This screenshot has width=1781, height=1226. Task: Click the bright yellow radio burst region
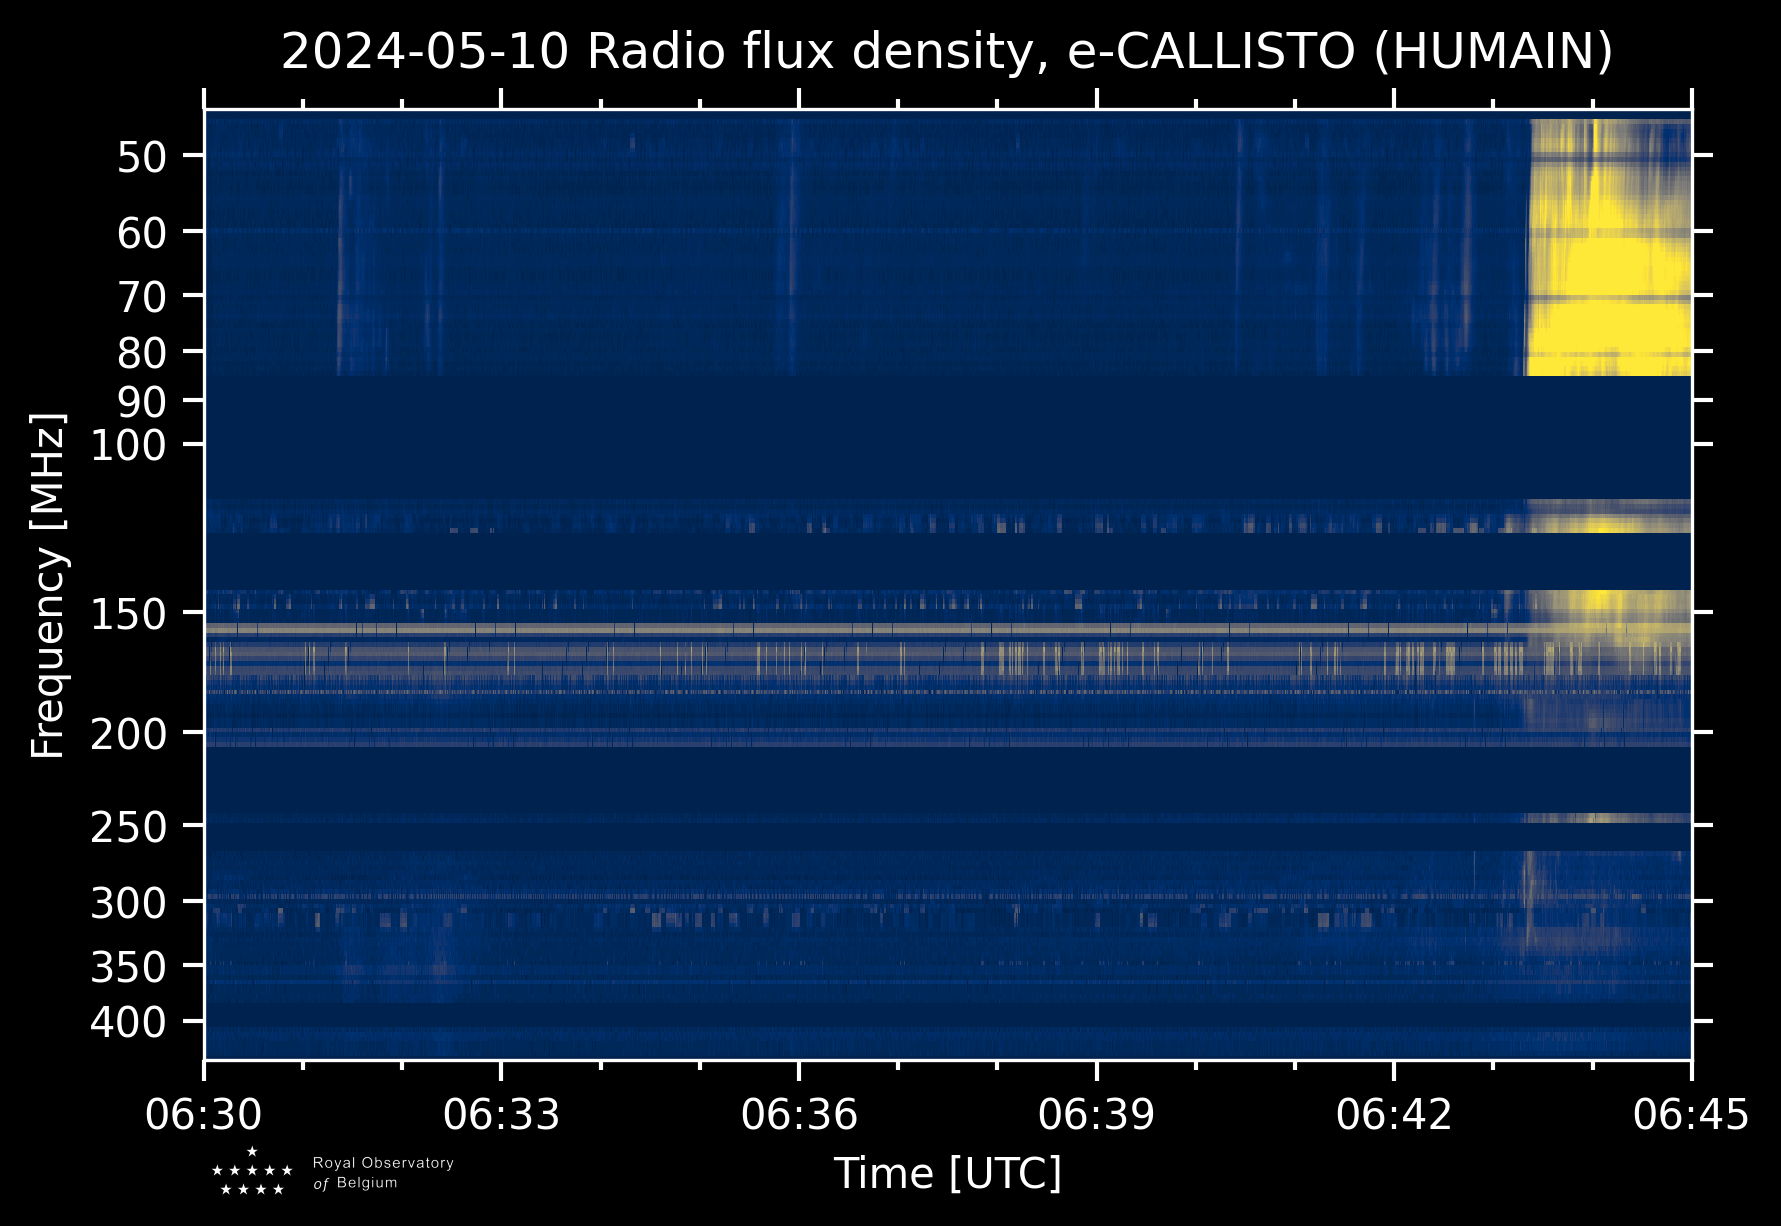(1610, 248)
